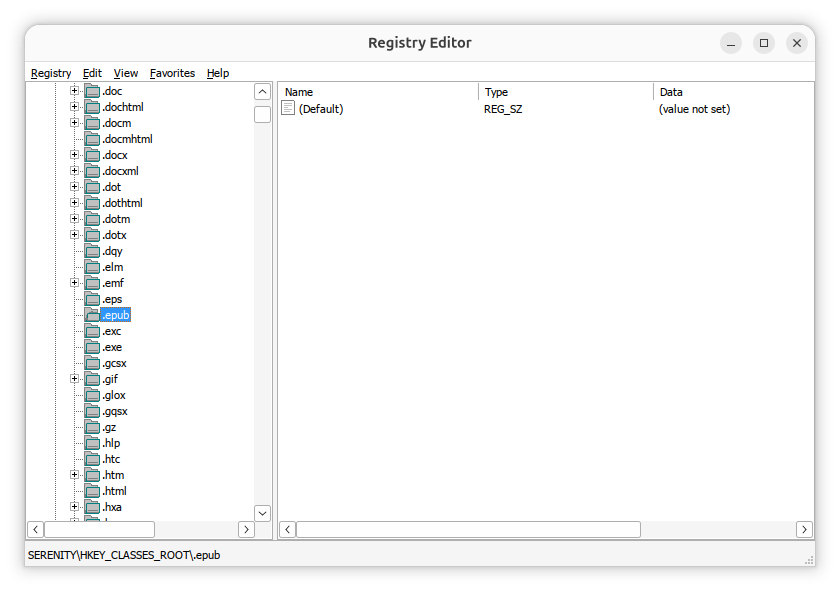This screenshot has width=840, height=591.
Task: Click the .html key folder icon
Action: click(x=92, y=491)
